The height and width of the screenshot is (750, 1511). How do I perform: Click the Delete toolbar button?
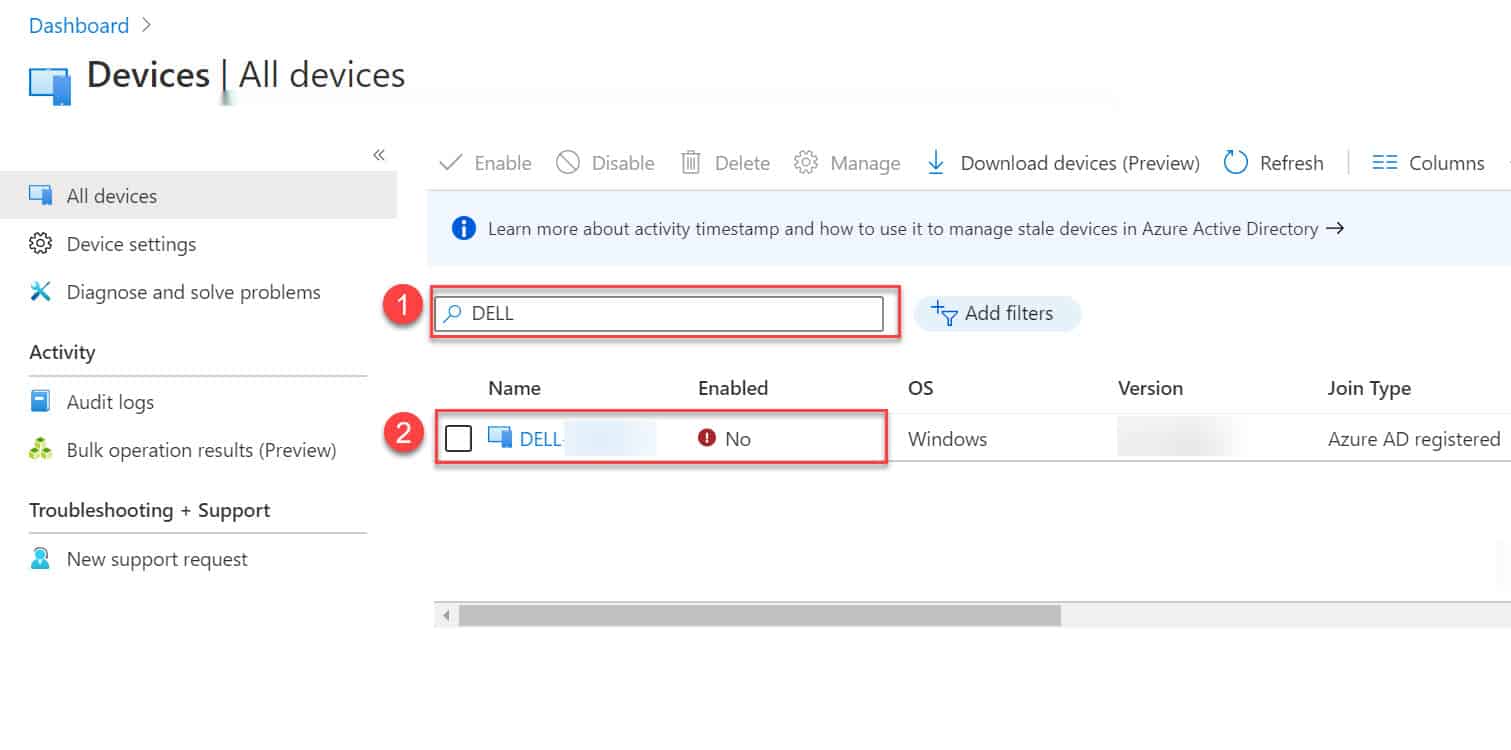pyautogui.click(x=725, y=163)
